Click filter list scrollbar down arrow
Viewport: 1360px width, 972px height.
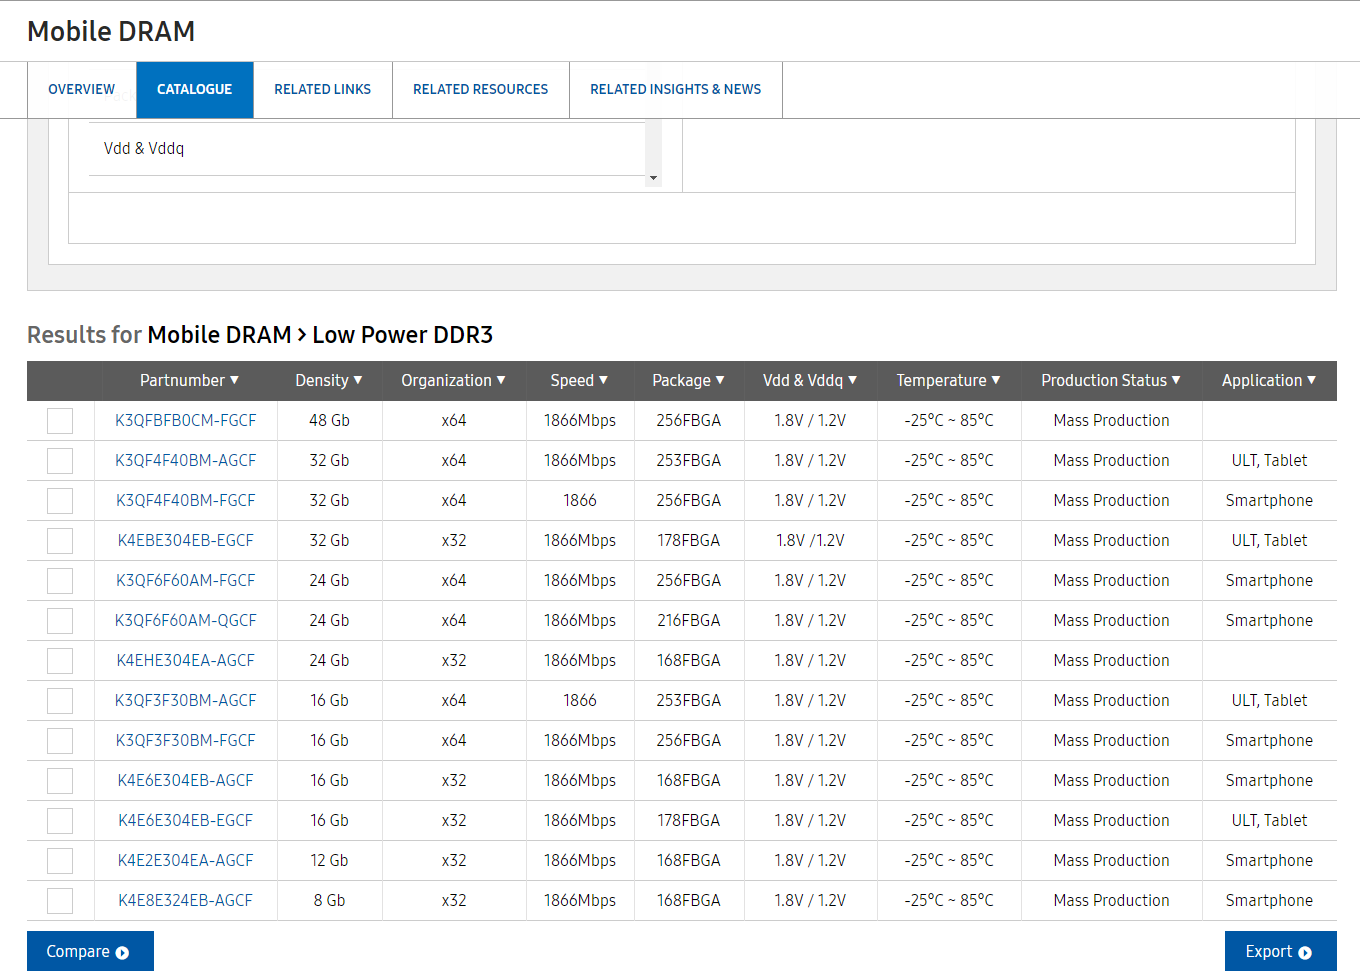[x=653, y=178]
